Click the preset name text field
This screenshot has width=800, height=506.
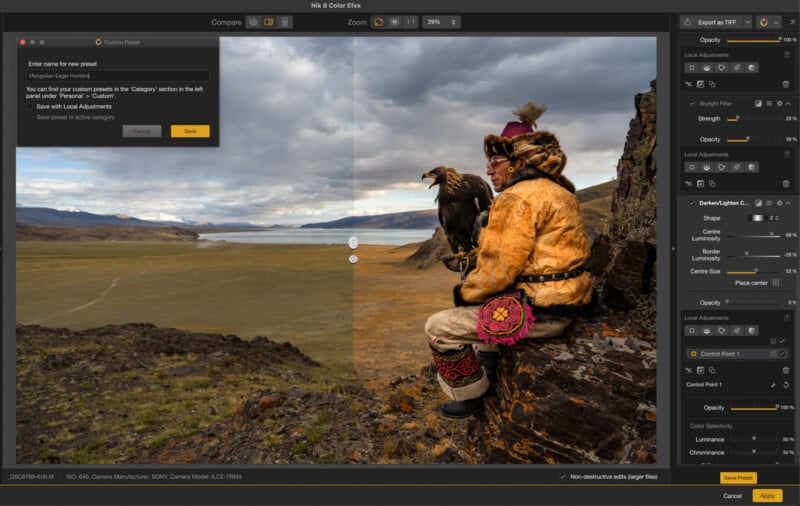[117, 76]
